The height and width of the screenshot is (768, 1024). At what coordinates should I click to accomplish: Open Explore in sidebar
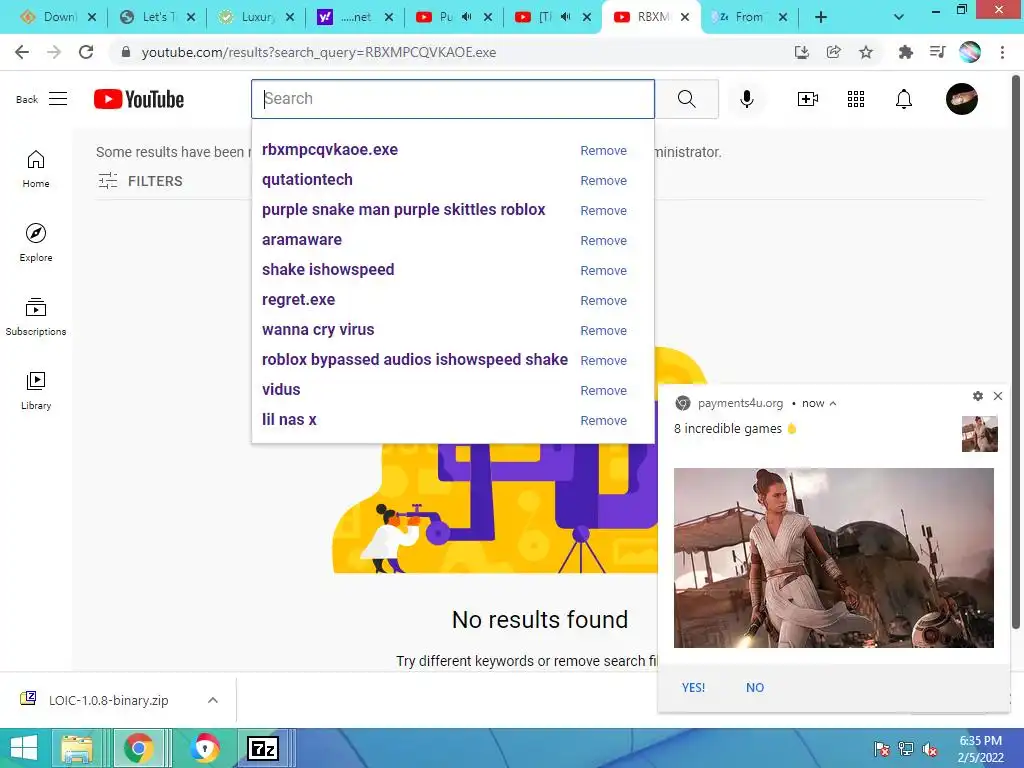tap(36, 242)
